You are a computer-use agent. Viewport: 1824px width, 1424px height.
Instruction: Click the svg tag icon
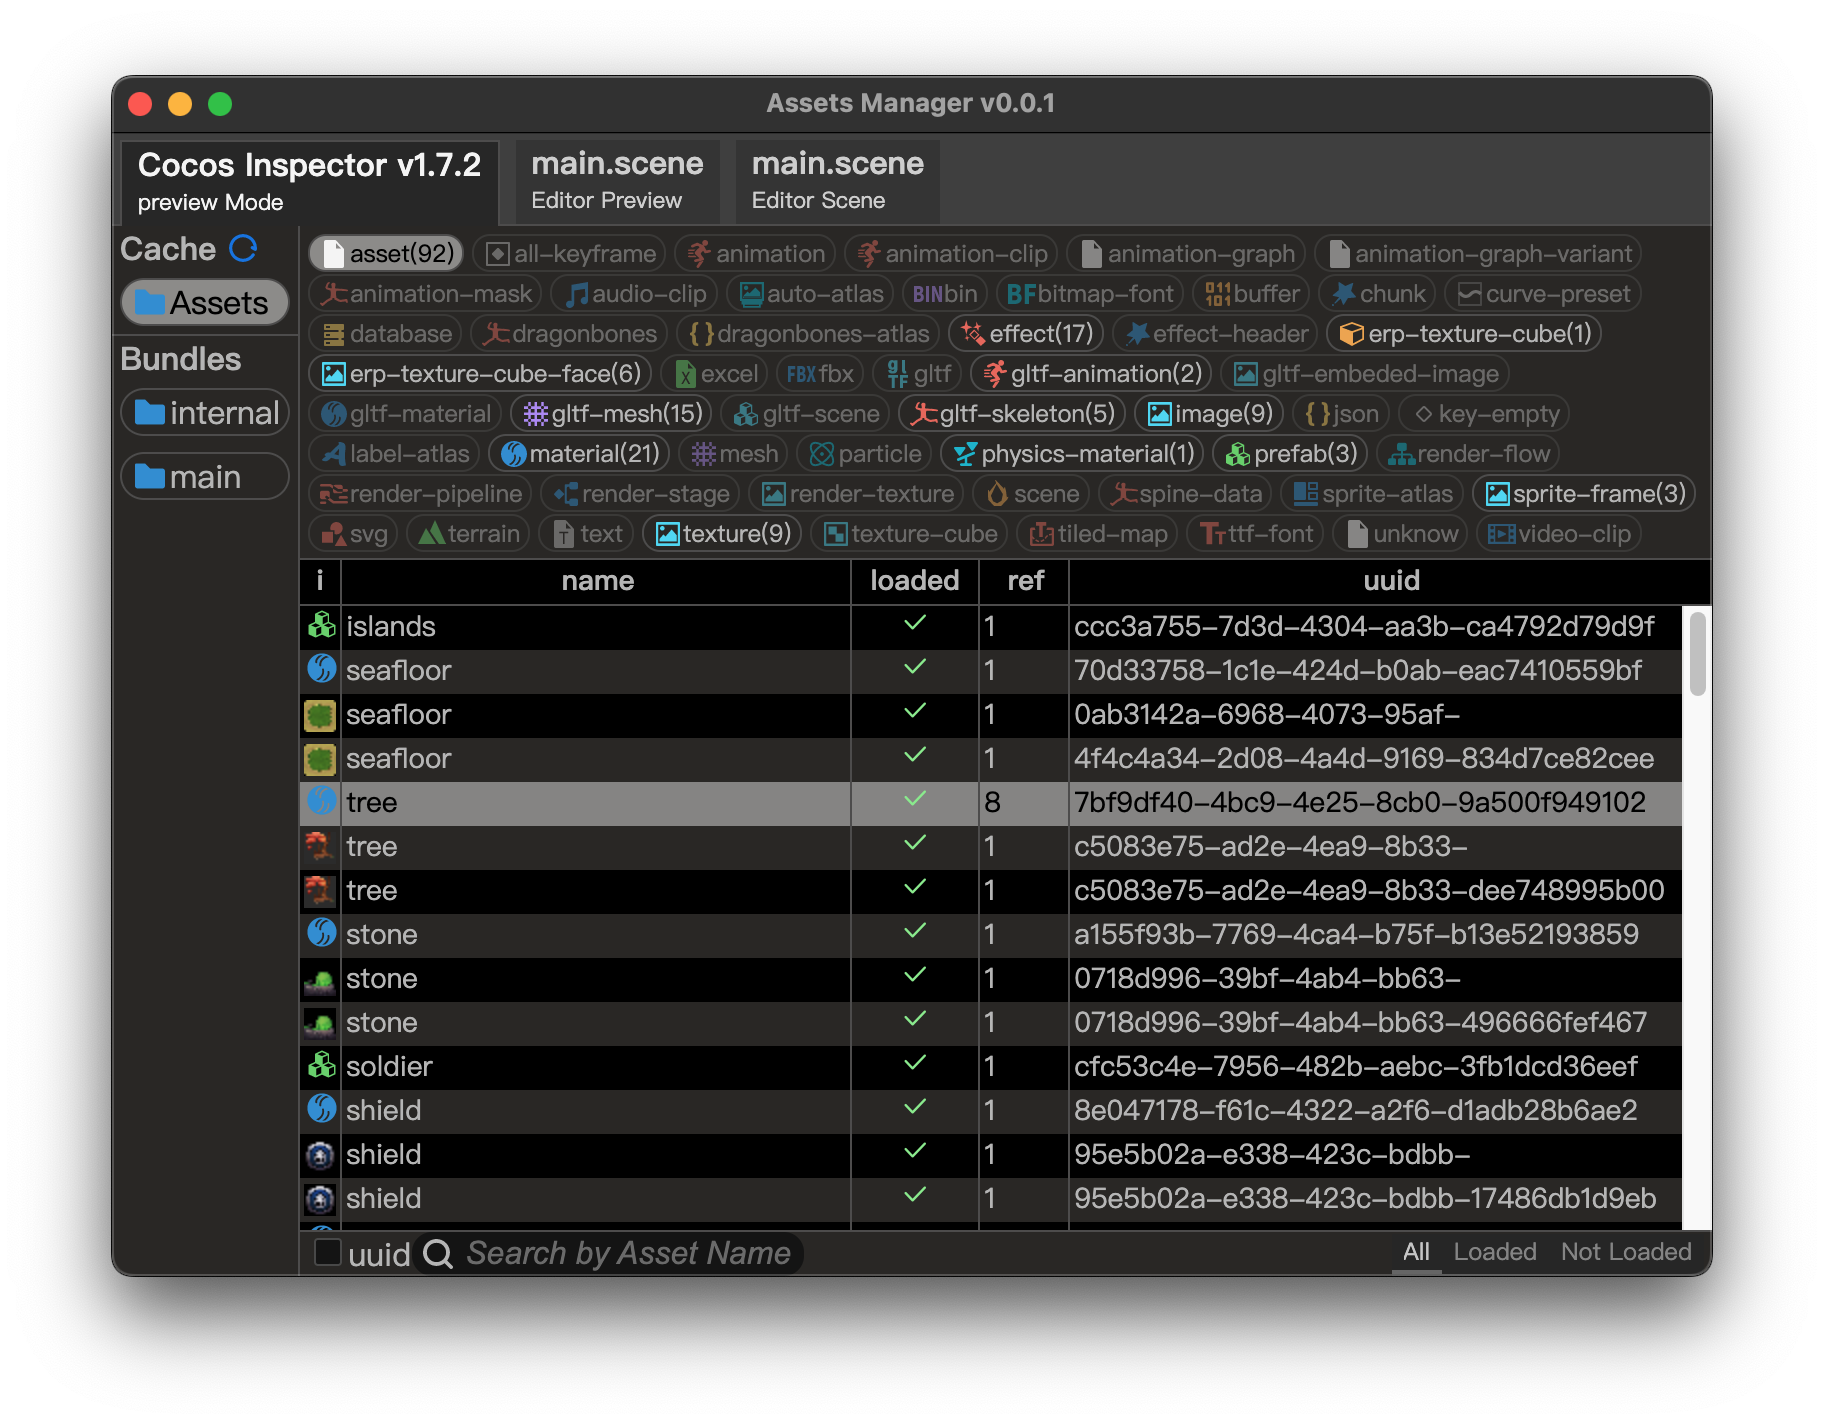coord(333,534)
